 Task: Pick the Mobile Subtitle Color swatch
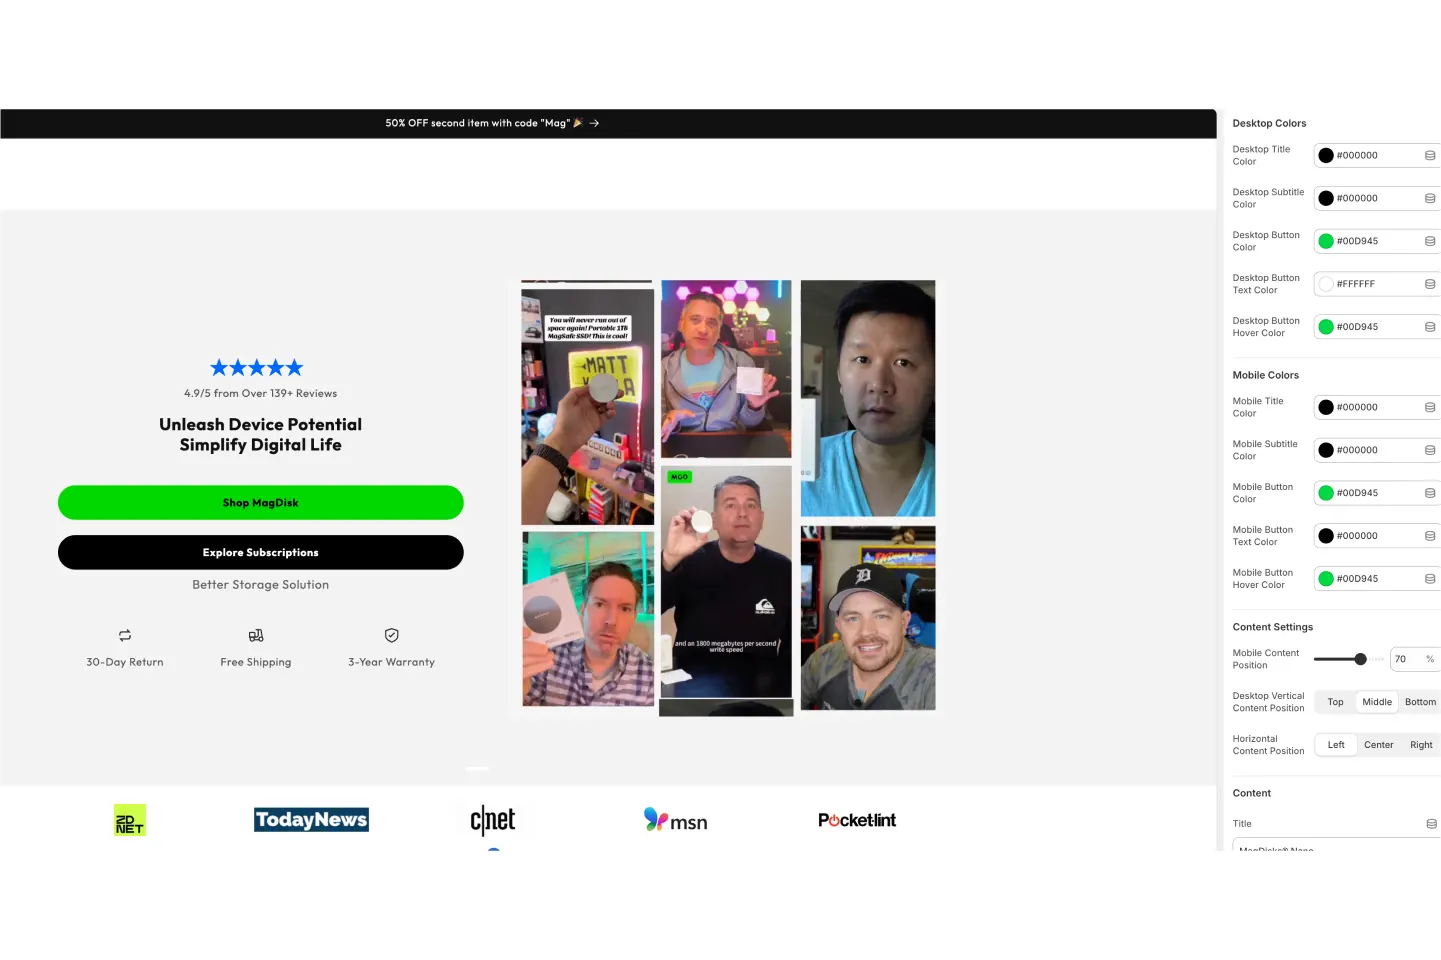point(1326,450)
